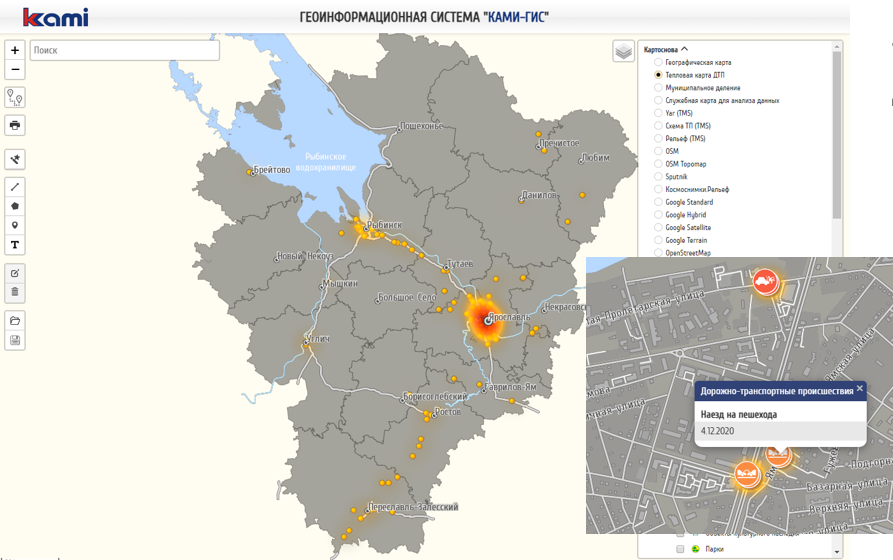Focus the Поиск search field
This screenshot has height=560, width=893.
click(x=125, y=50)
